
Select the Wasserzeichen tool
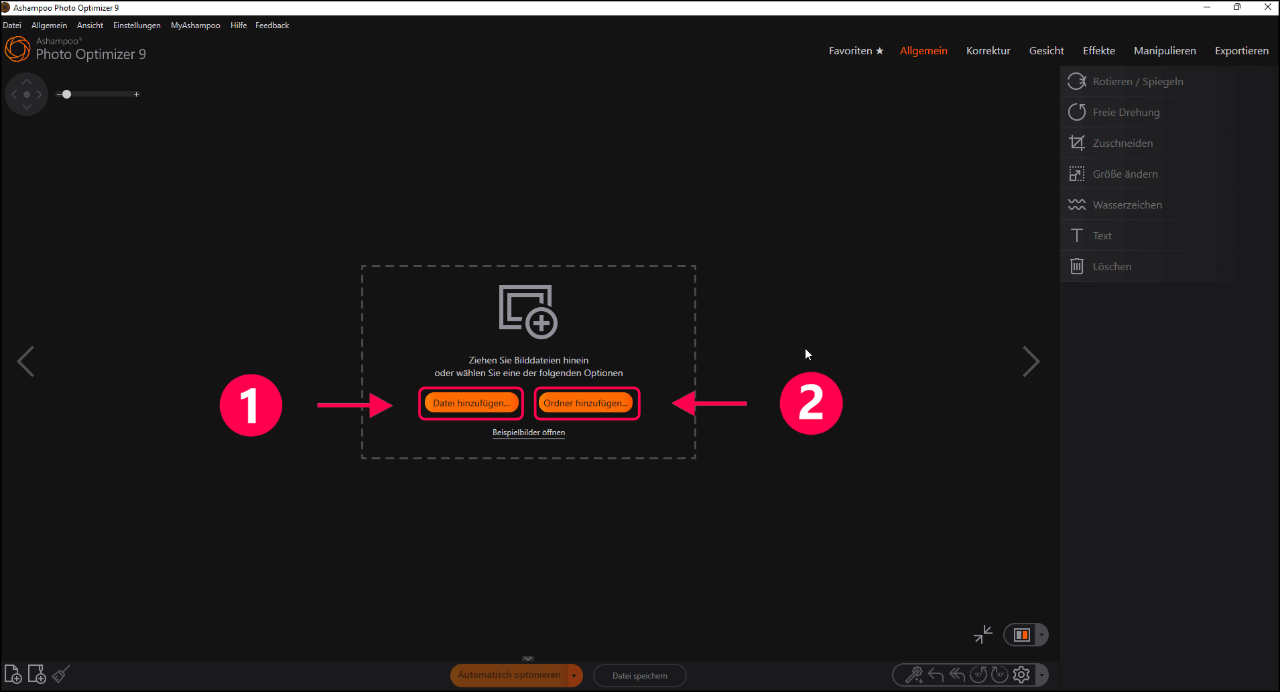(x=1160, y=206)
